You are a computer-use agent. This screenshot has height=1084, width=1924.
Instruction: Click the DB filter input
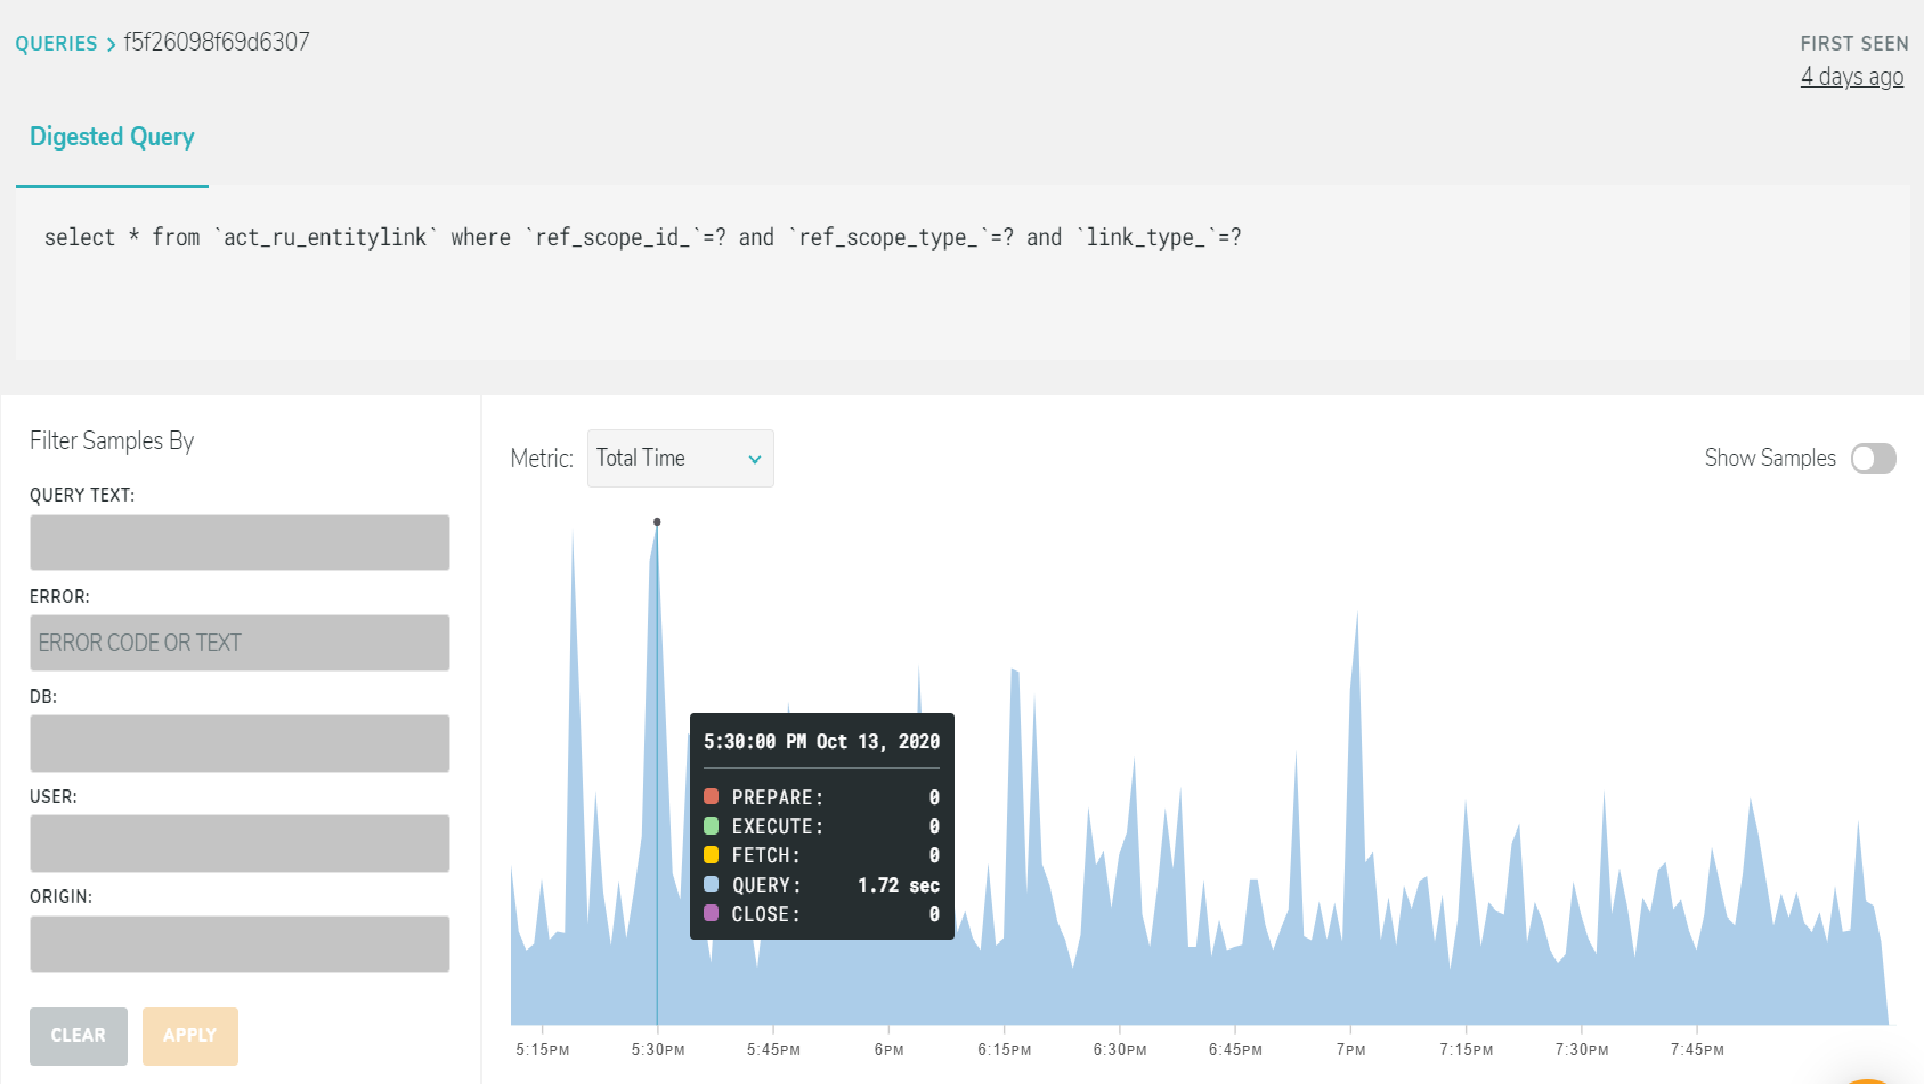click(239, 743)
